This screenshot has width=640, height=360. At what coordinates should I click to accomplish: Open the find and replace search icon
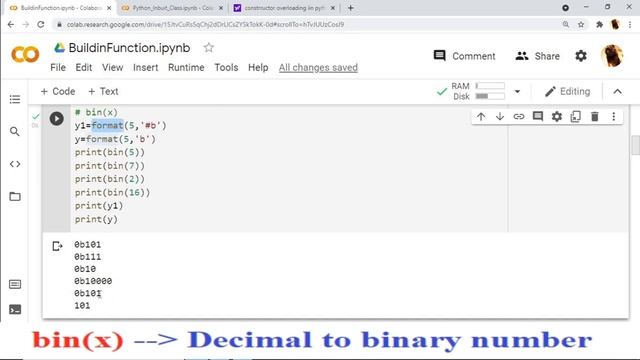(15, 131)
